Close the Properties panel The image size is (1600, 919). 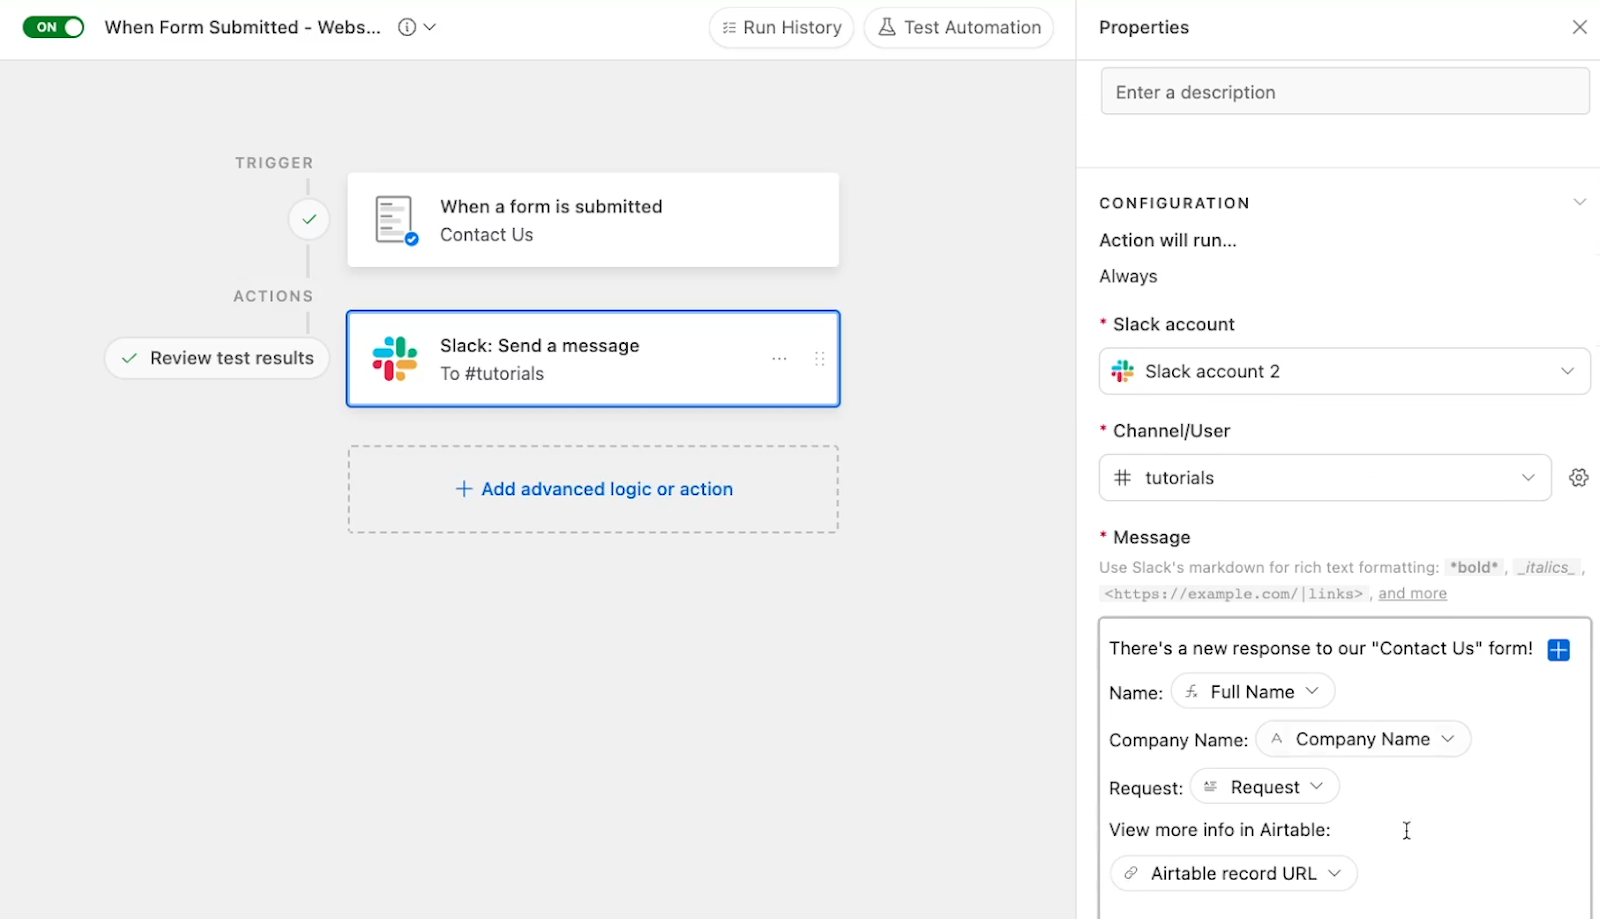(1579, 27)
